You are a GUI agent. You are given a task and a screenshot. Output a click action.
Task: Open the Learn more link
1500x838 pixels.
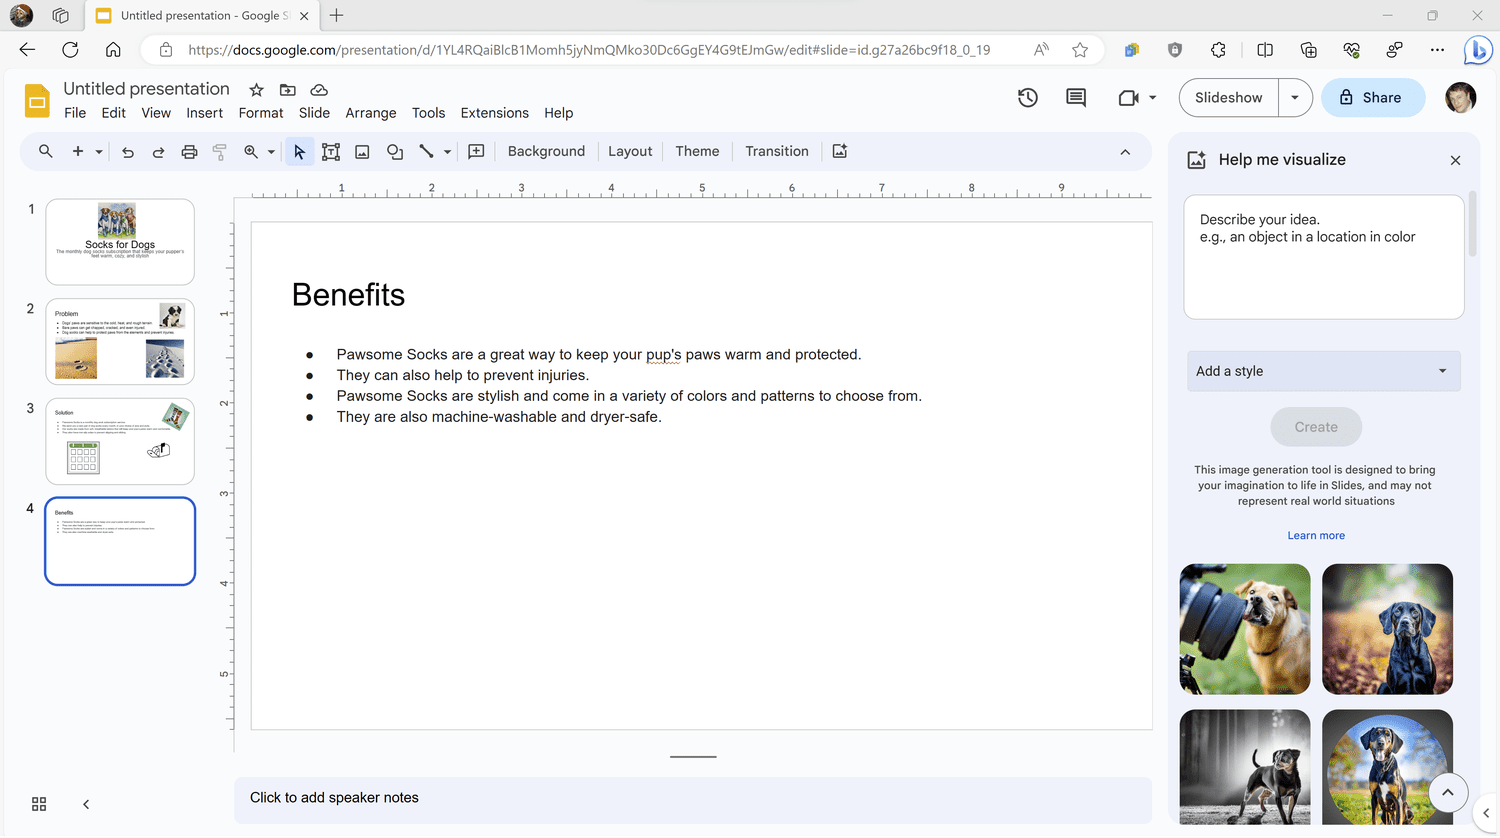[x=1316, y=536]
